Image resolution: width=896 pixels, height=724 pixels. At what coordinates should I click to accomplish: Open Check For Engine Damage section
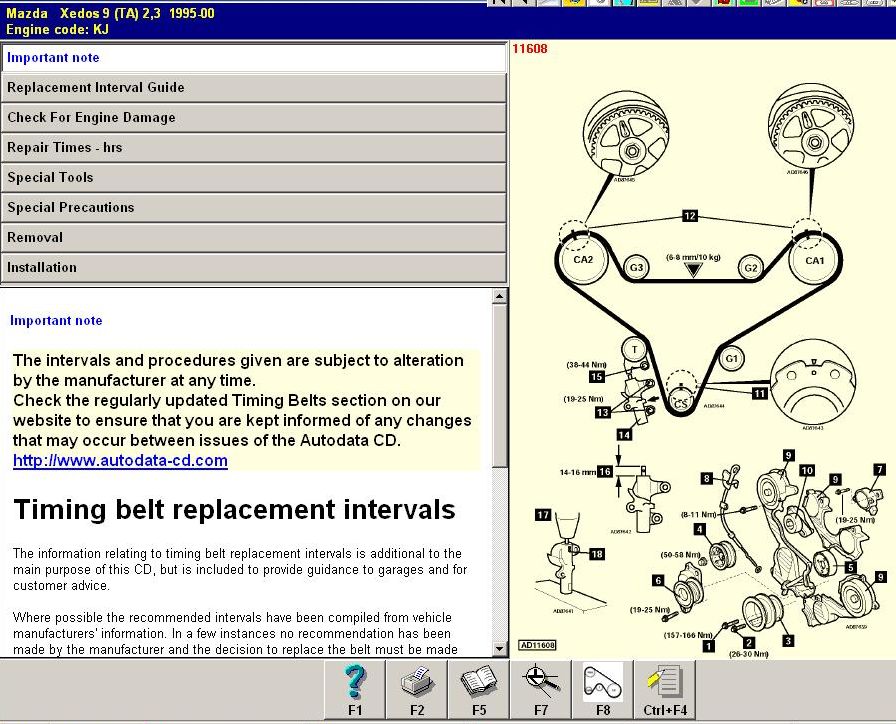(254, 117)
